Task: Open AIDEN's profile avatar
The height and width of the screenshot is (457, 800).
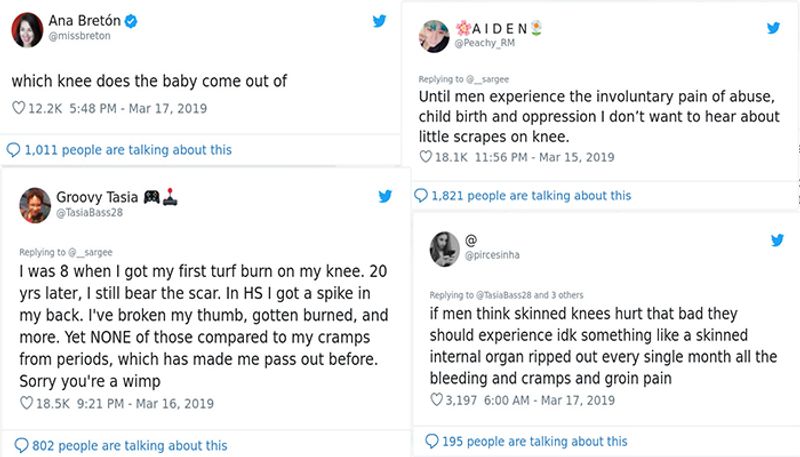Action: [434, 36]
